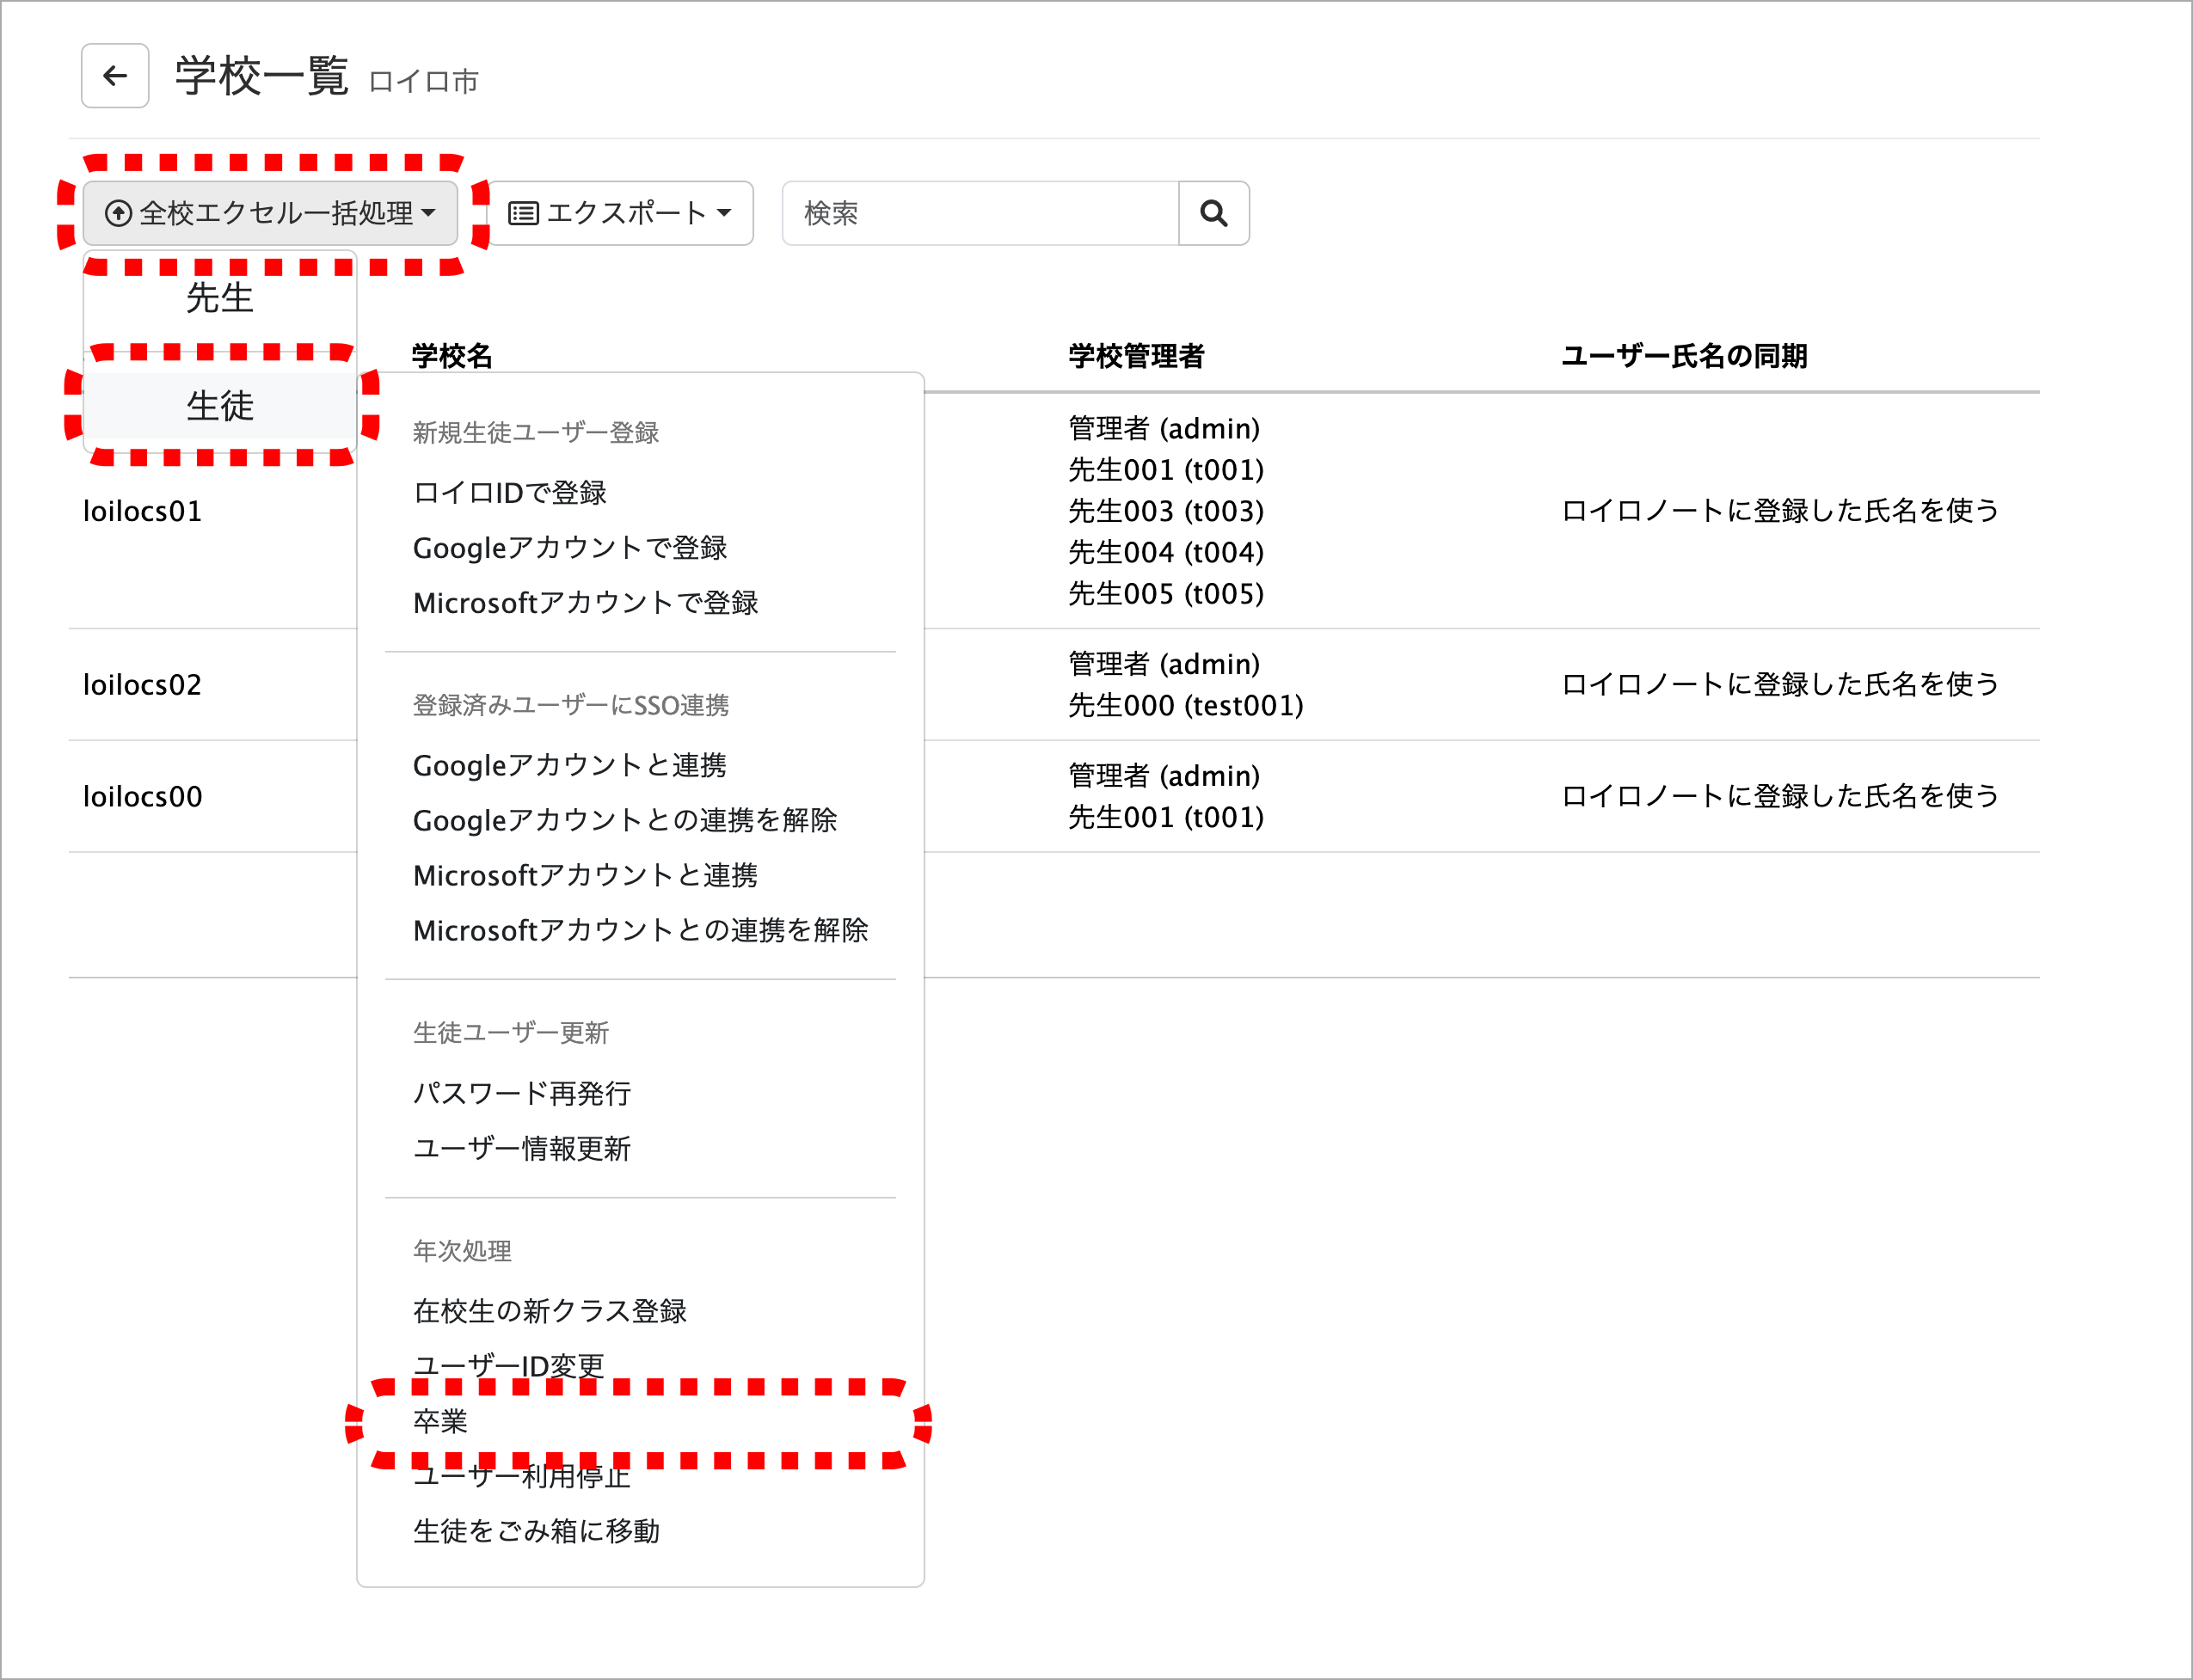Click the magnifying glass search button
This screenshot has height=1680, width=2193.
[x=1213, y=213]
